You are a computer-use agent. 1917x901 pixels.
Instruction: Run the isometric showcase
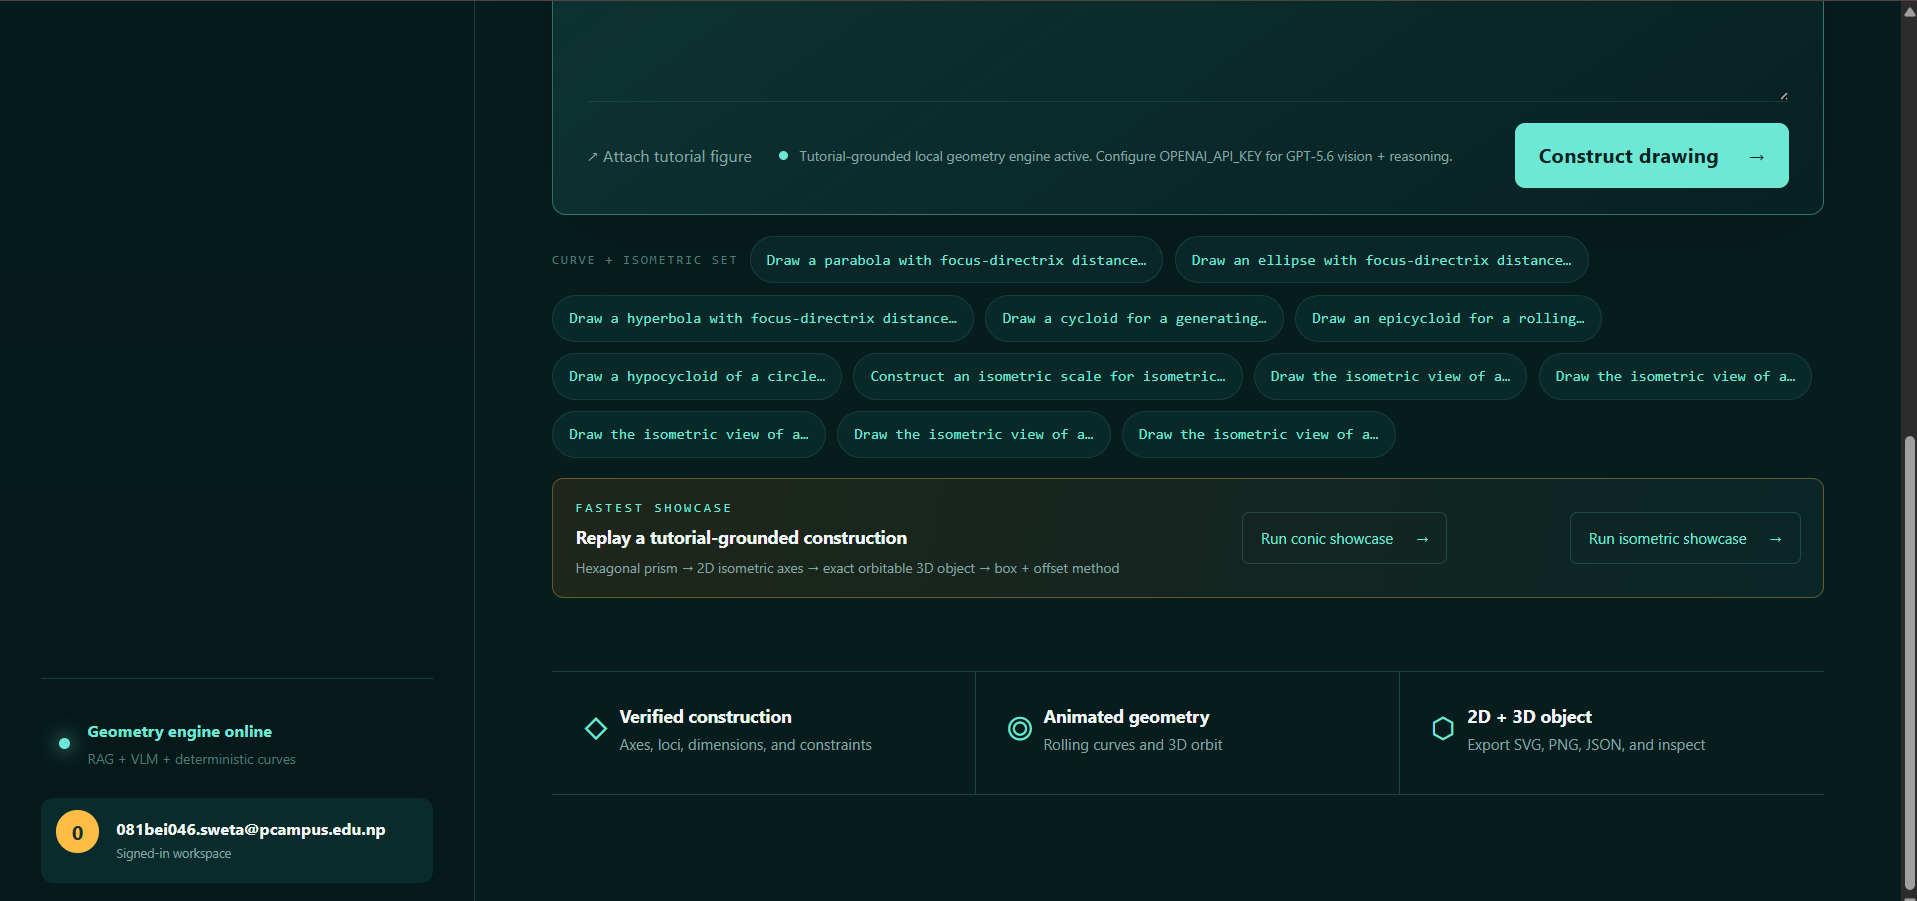coord(1685,539)
